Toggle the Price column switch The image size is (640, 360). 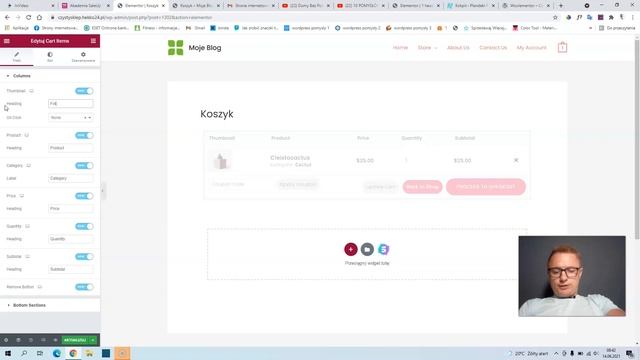(84, 196)
